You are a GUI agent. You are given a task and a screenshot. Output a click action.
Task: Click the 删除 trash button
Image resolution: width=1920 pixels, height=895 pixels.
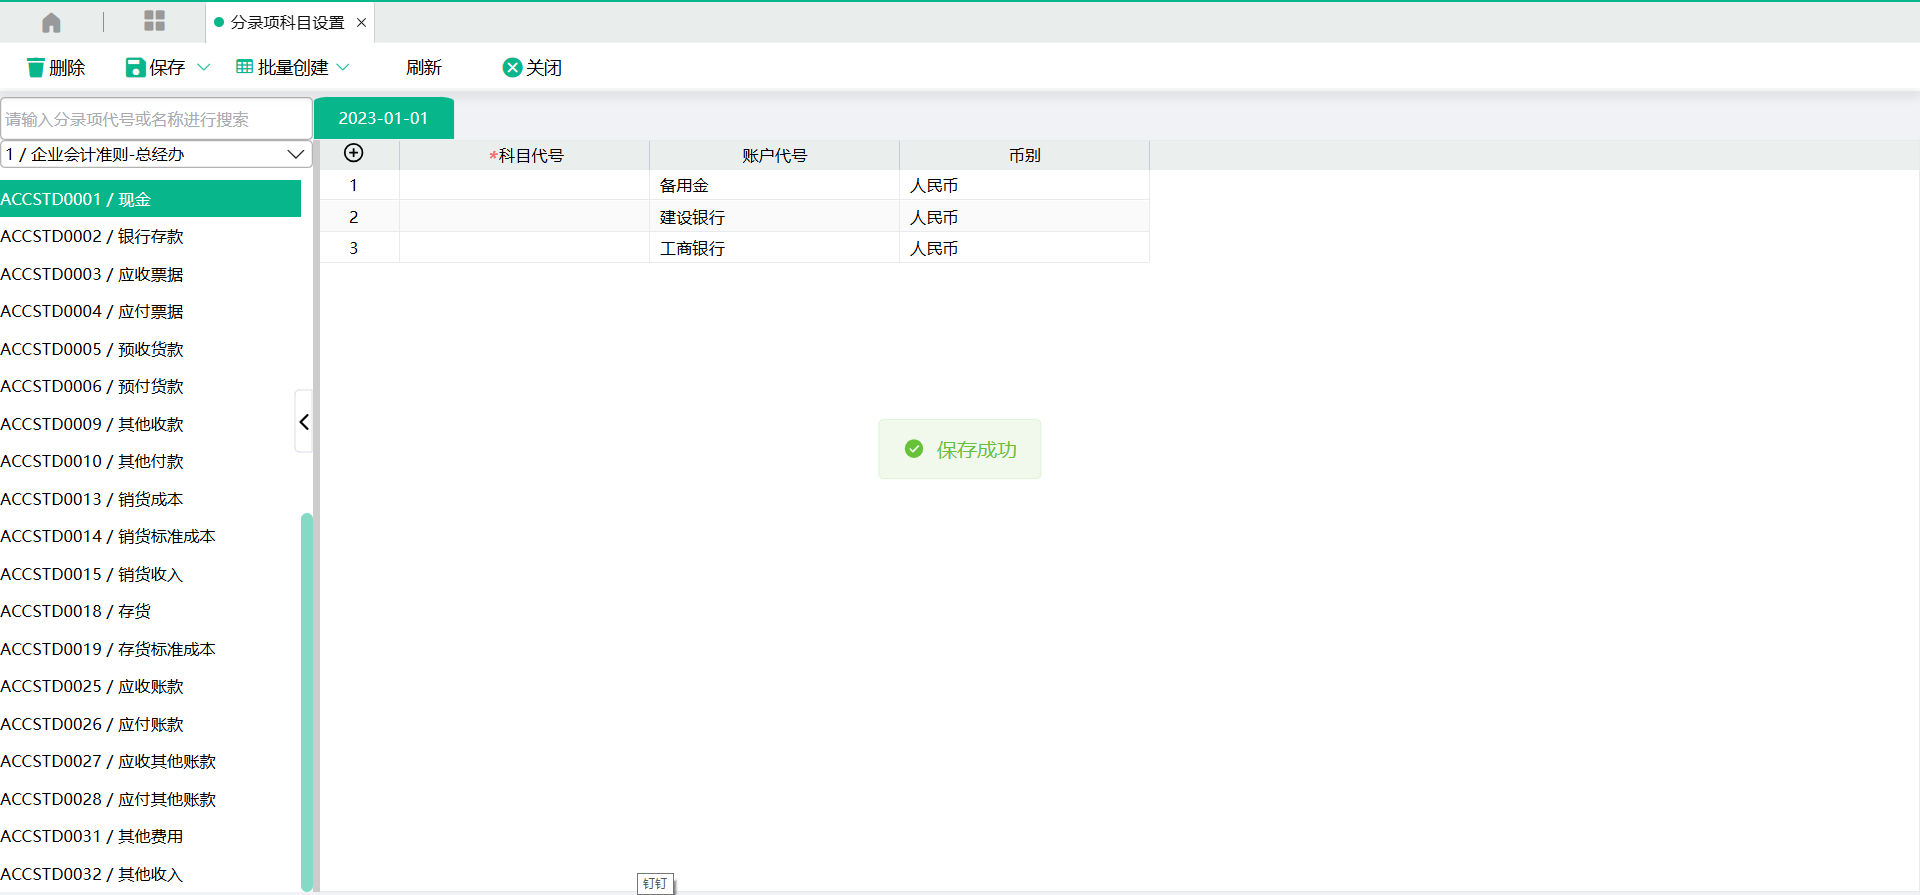click(x=56, y=67)
